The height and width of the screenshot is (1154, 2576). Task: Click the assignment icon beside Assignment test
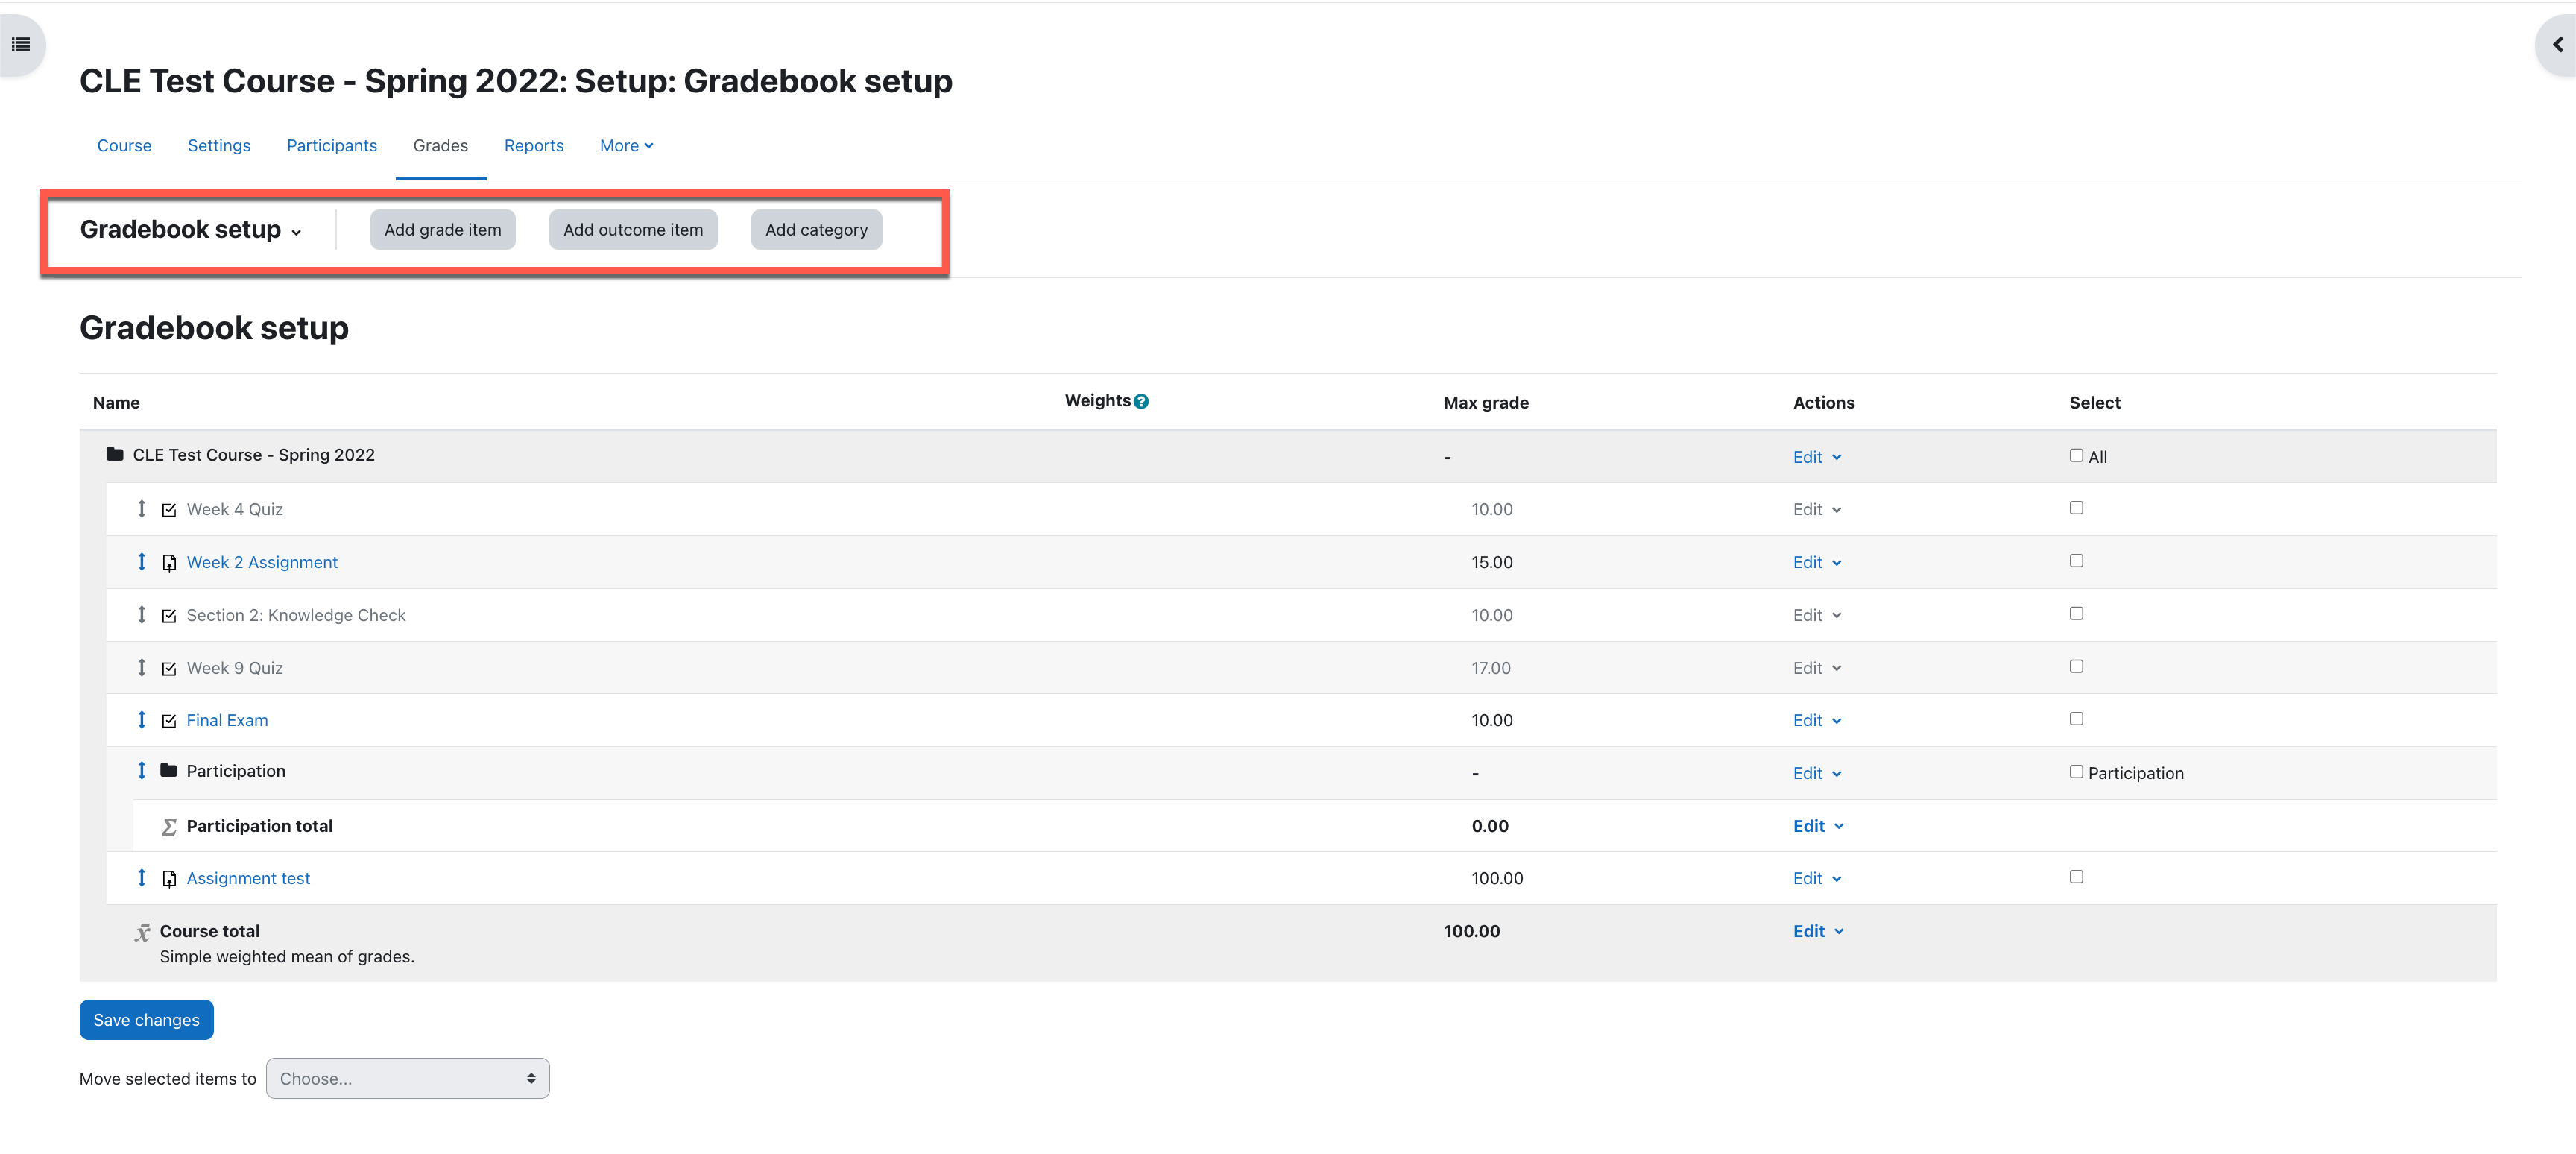pyautogui.click(x=169, y=879)
